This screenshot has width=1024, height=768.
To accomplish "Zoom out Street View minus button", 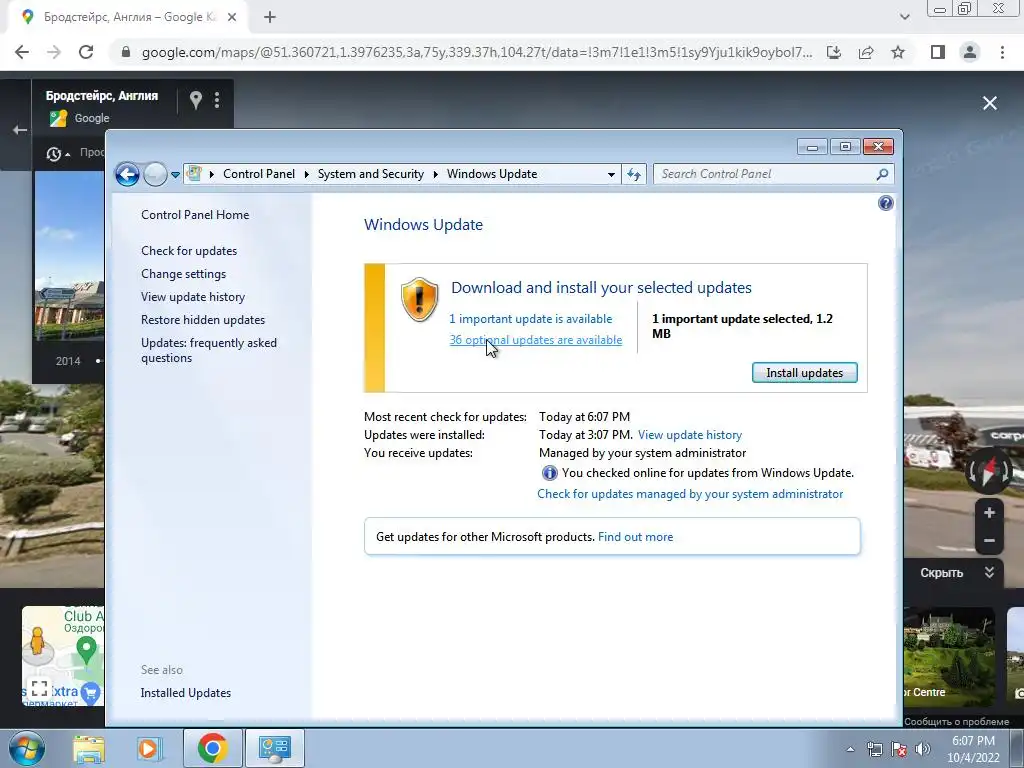I will 989,541.
